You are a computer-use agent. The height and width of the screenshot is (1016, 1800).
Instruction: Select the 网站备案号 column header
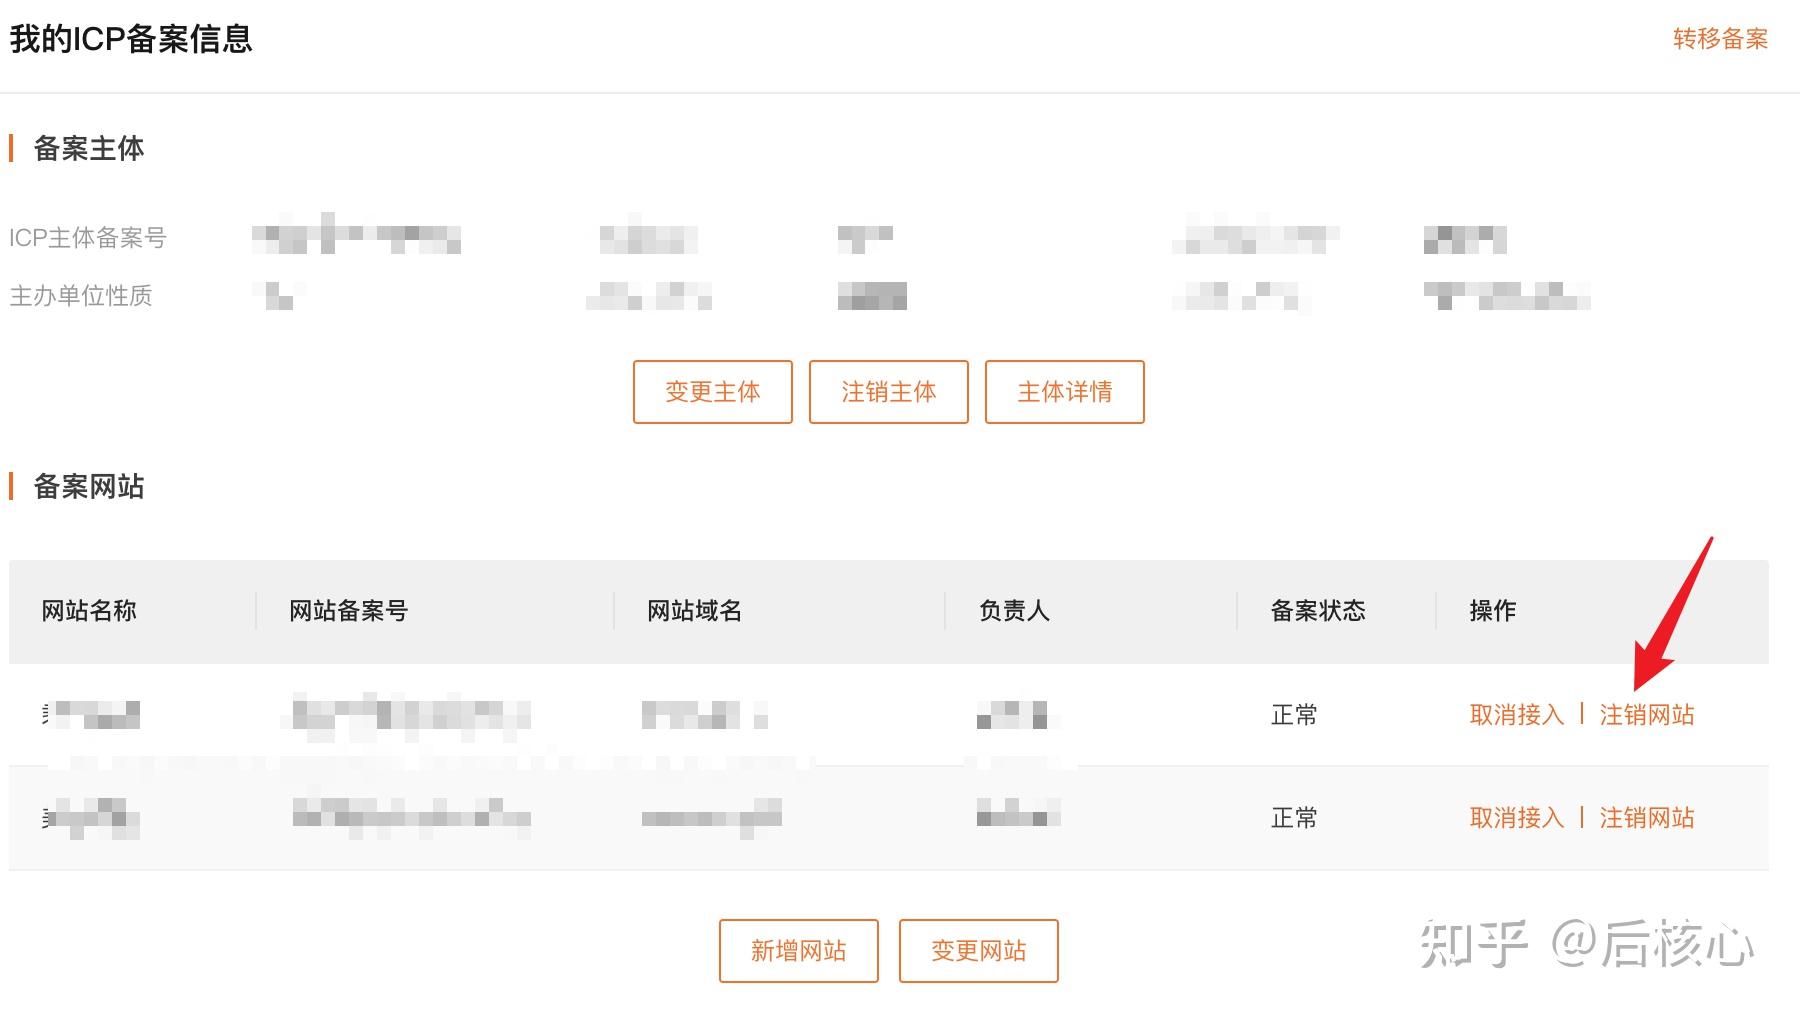tap(348, 611)
